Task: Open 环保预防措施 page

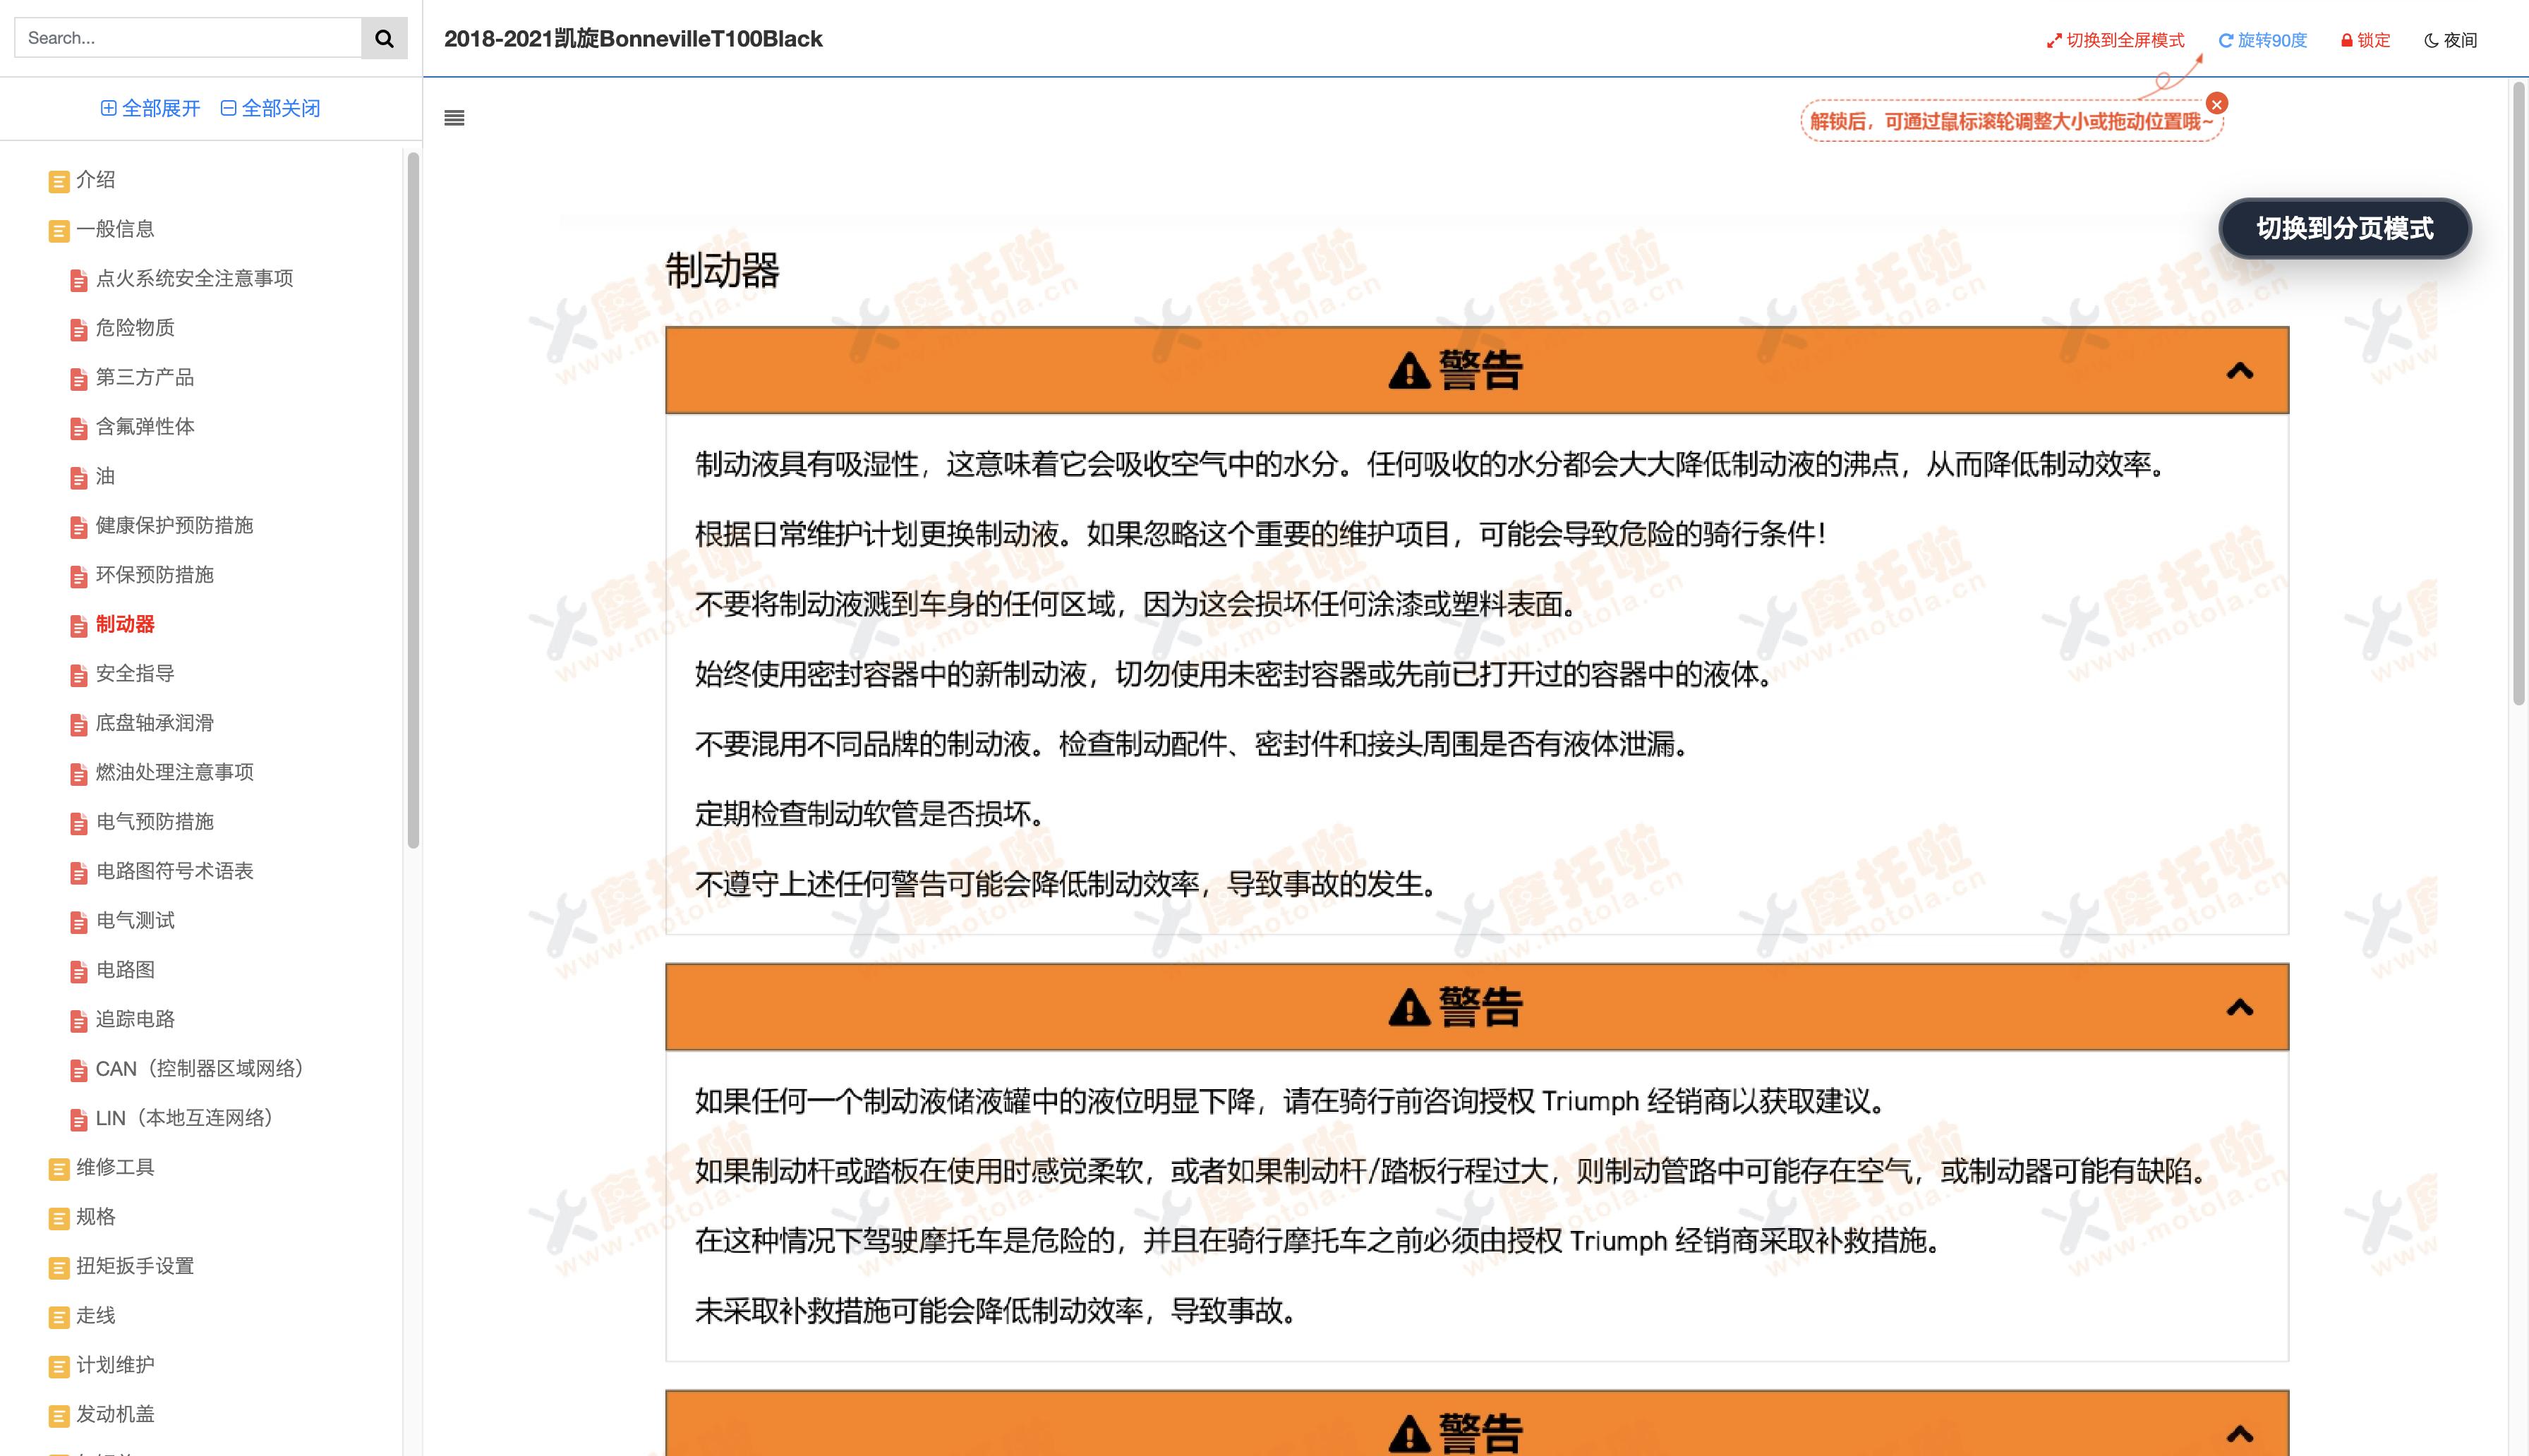Action: (155, 575)
